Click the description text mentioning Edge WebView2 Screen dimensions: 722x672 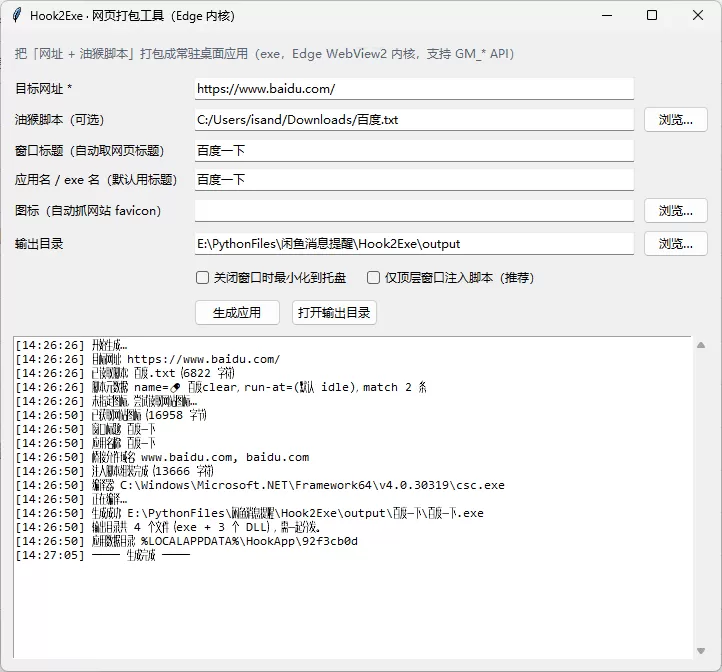pyautogui.click(x=264, y=54)
